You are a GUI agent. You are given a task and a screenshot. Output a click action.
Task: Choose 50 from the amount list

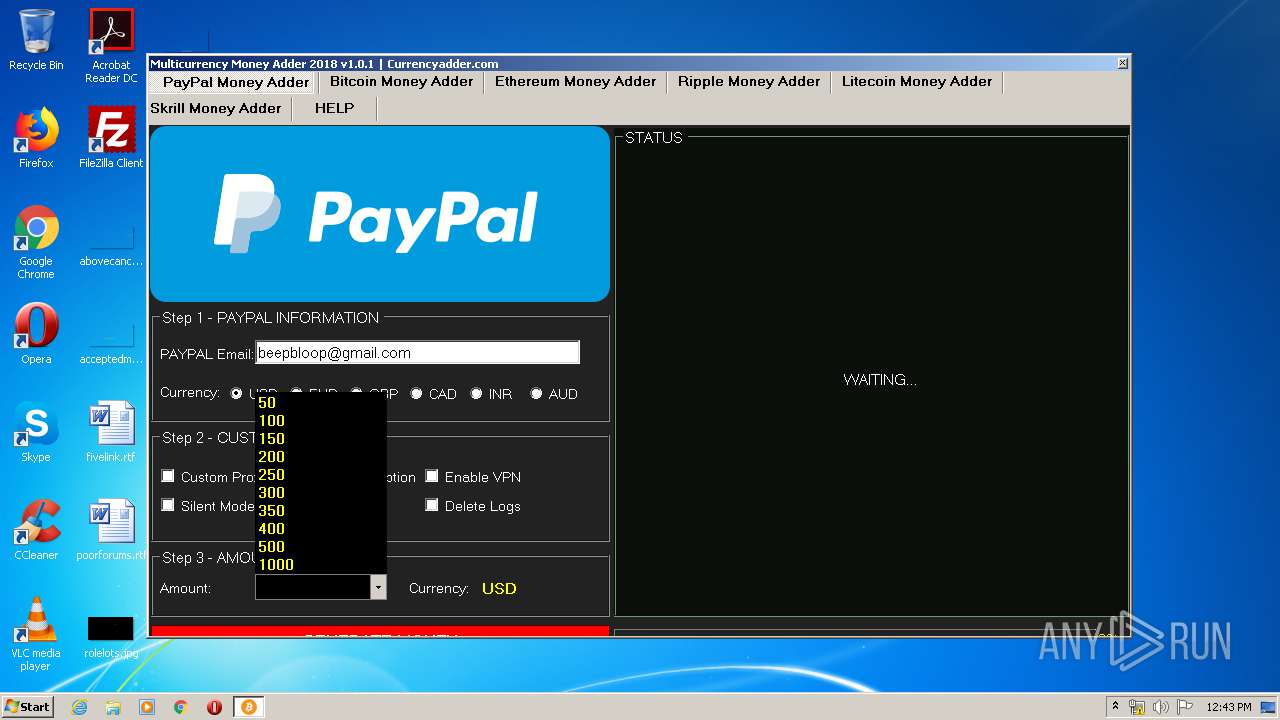pyautogui.click(x=320, y=403)
